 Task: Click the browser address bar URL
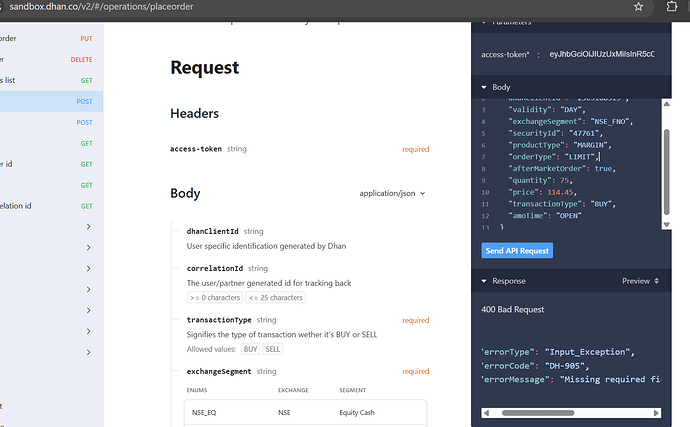tap(100, 7)
